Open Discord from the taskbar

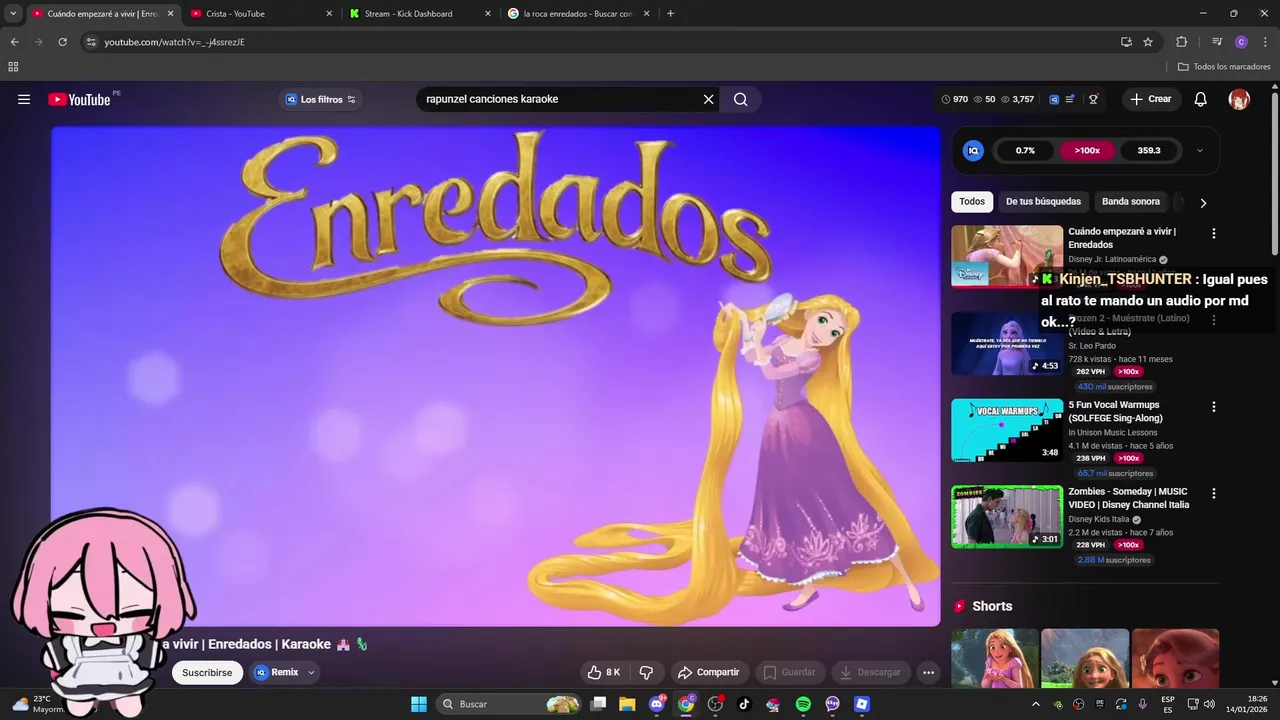(x=657, y=704)
